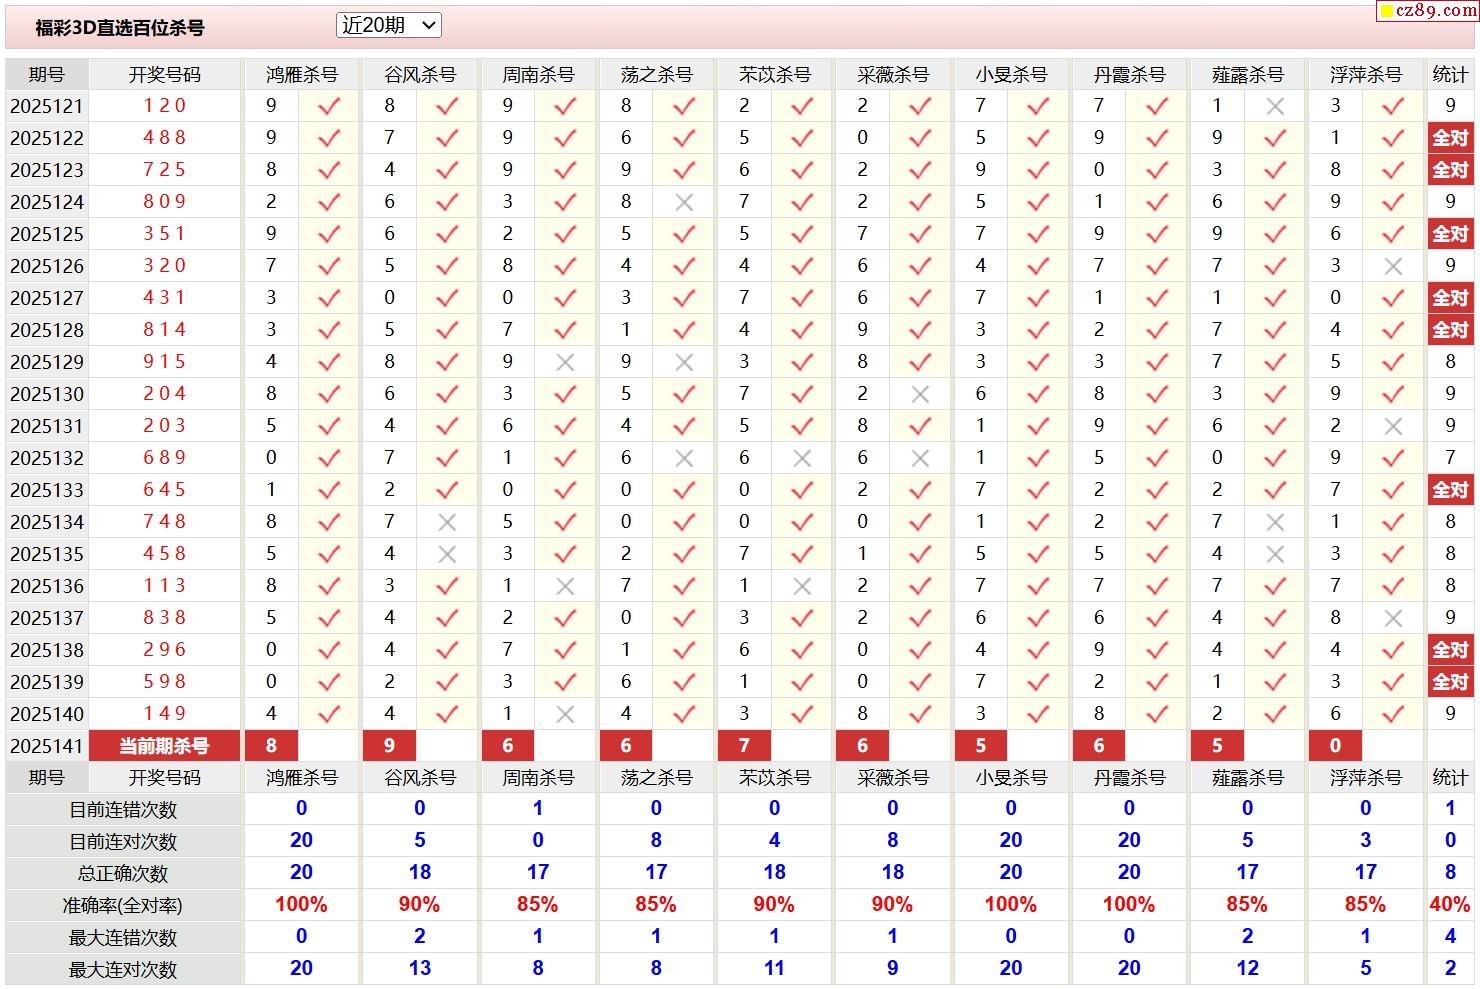Click the 统计 header in the top row
The height and width of the screenshot is (989, 1480).
1450,75
